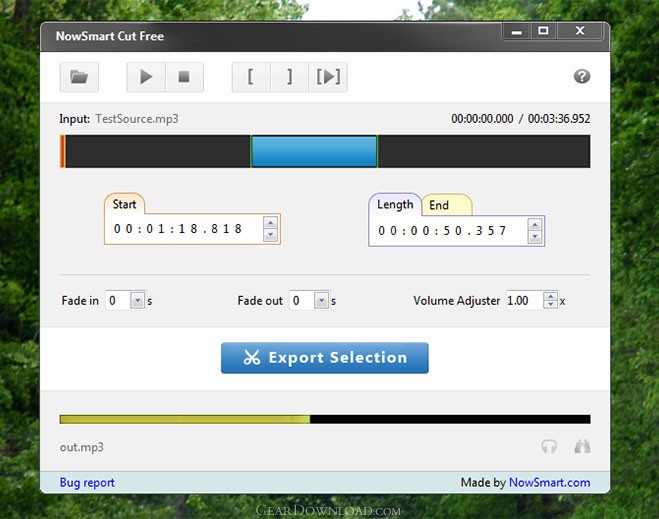Screen dimensions: 659x519
Task: Click the Export Selection button
Action: click(325, 358)
